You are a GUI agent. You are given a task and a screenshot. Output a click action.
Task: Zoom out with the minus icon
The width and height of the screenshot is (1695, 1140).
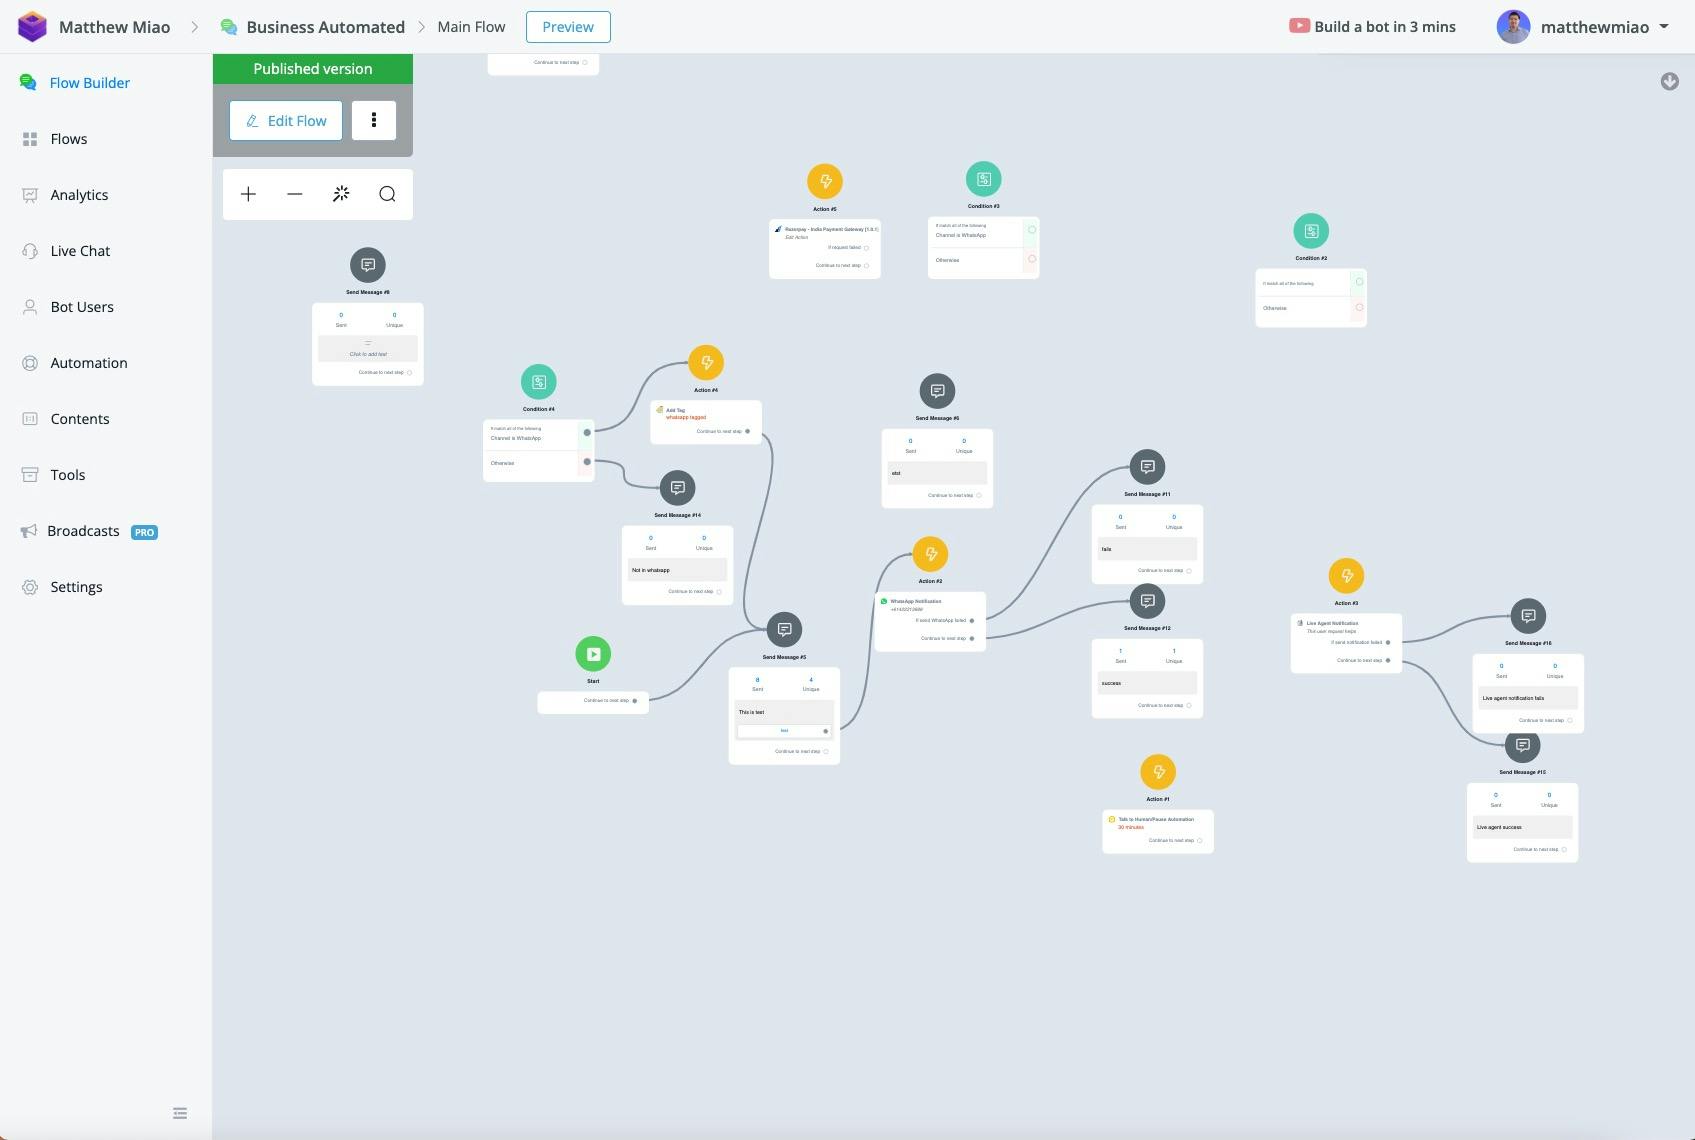click(294, 194)
